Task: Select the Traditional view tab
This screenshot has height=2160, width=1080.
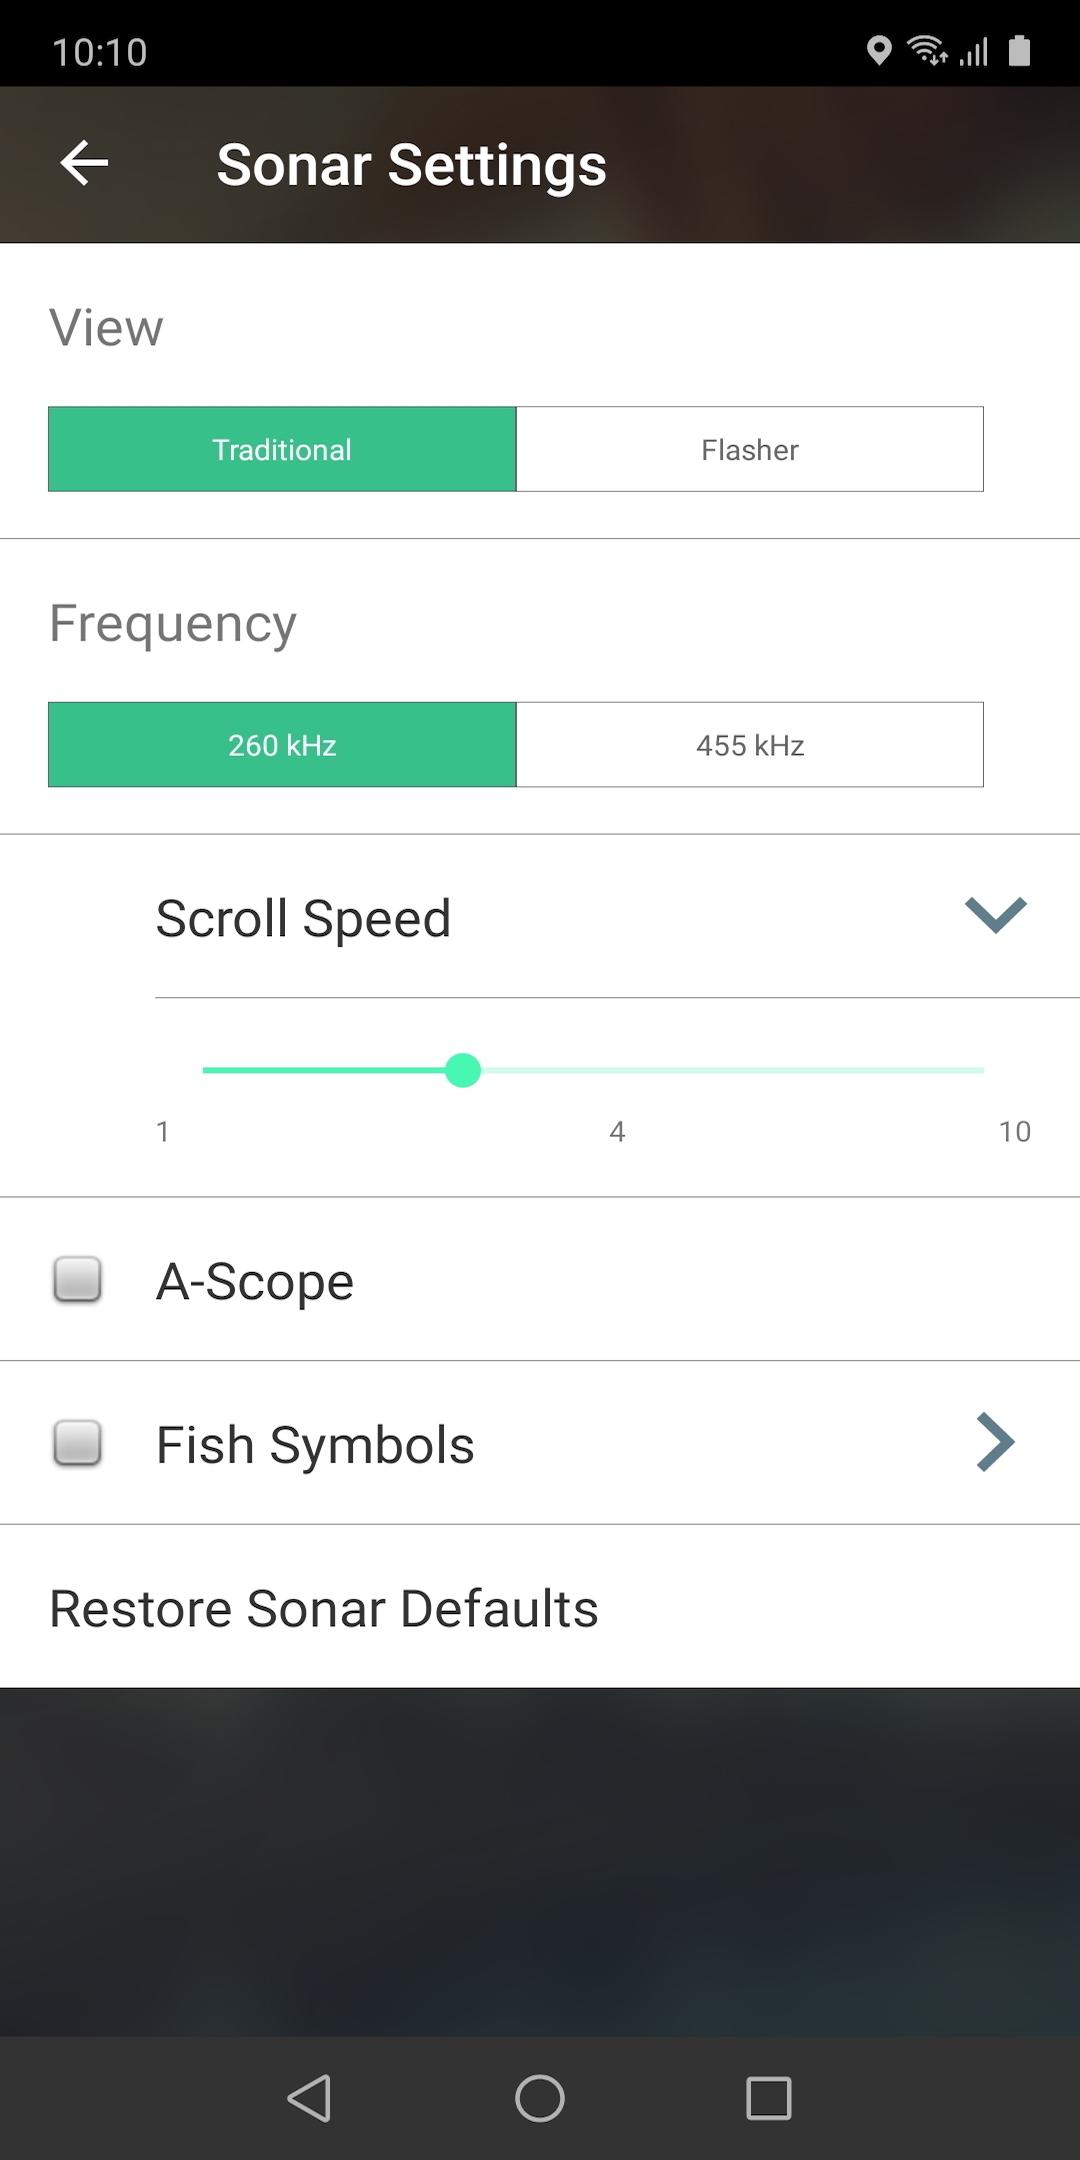Action: pos(282,450)
